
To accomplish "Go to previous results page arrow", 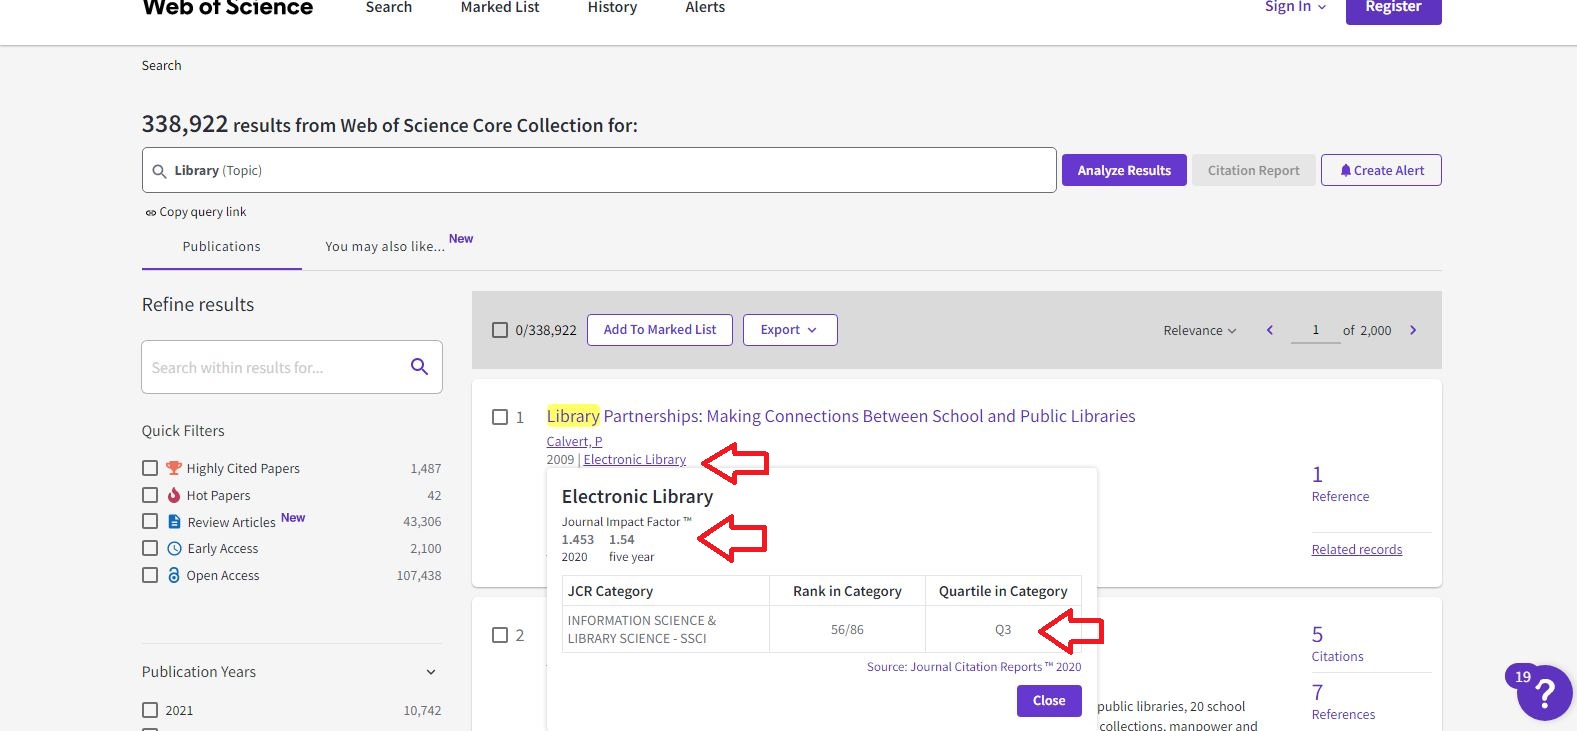I will click(1270, 330).
